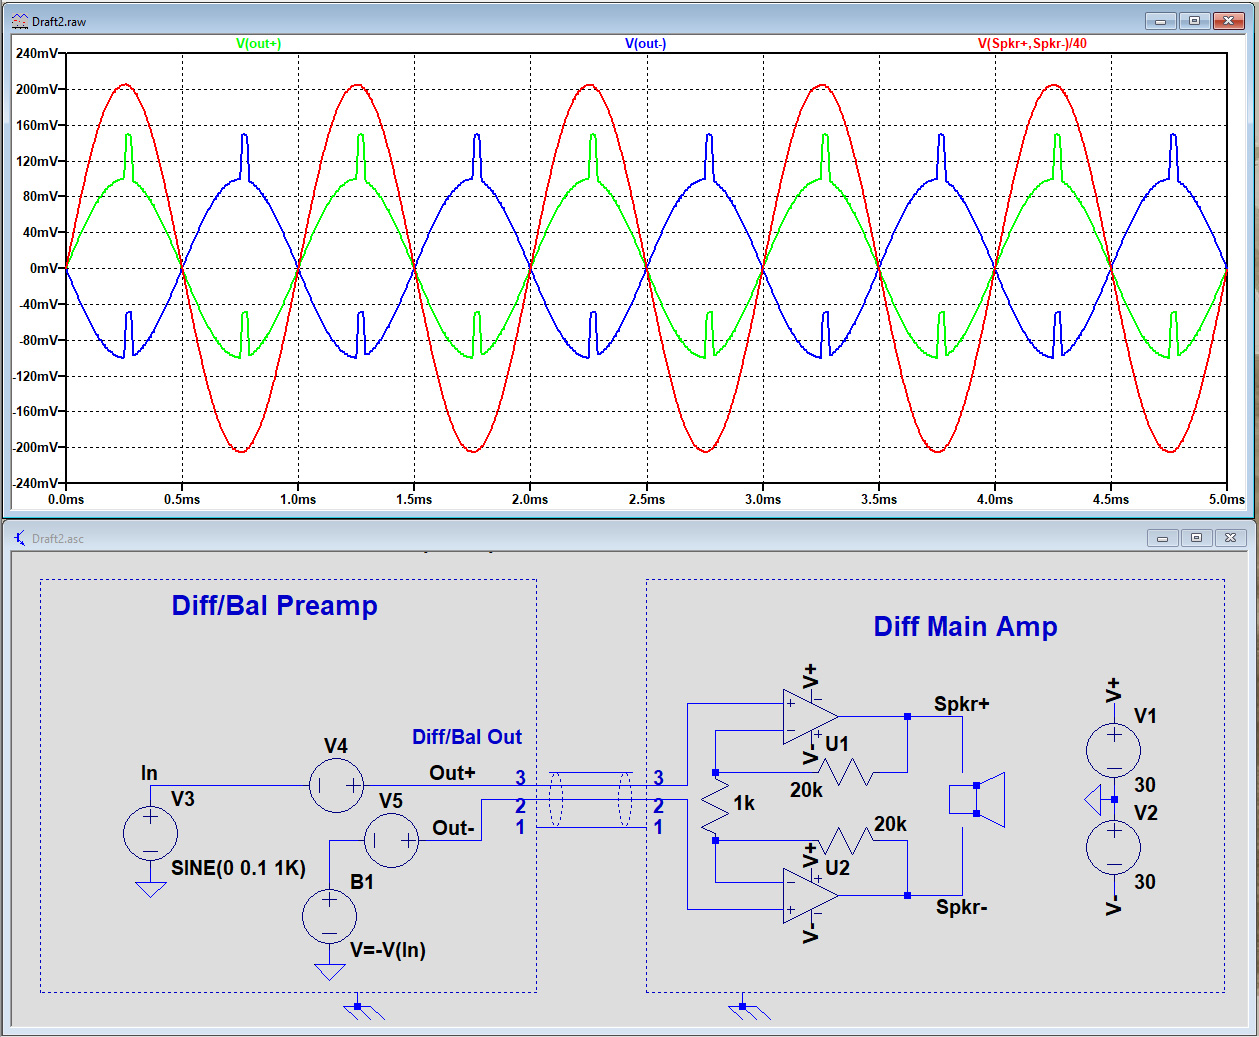The width and height of the screenshot is (1259, 1037).
Task: Minimize the Draft2.raw window
Action: [1160, 21]
